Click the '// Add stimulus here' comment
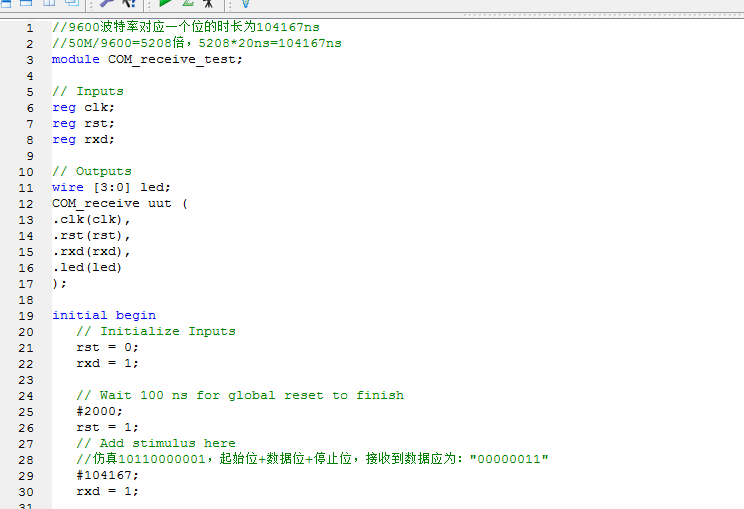This screenshot has width=744, height=509. [x=156, y=443]
